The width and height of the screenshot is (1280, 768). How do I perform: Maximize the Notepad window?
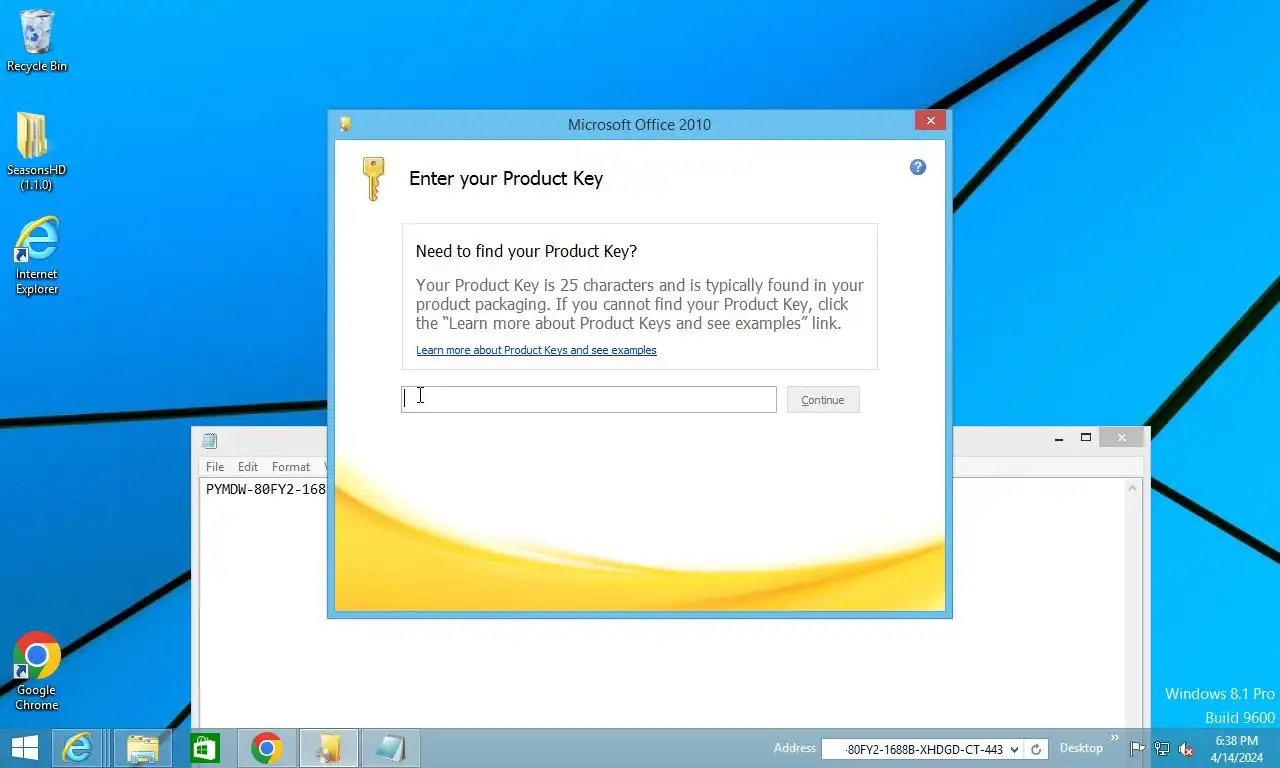tap(1086, 438)
